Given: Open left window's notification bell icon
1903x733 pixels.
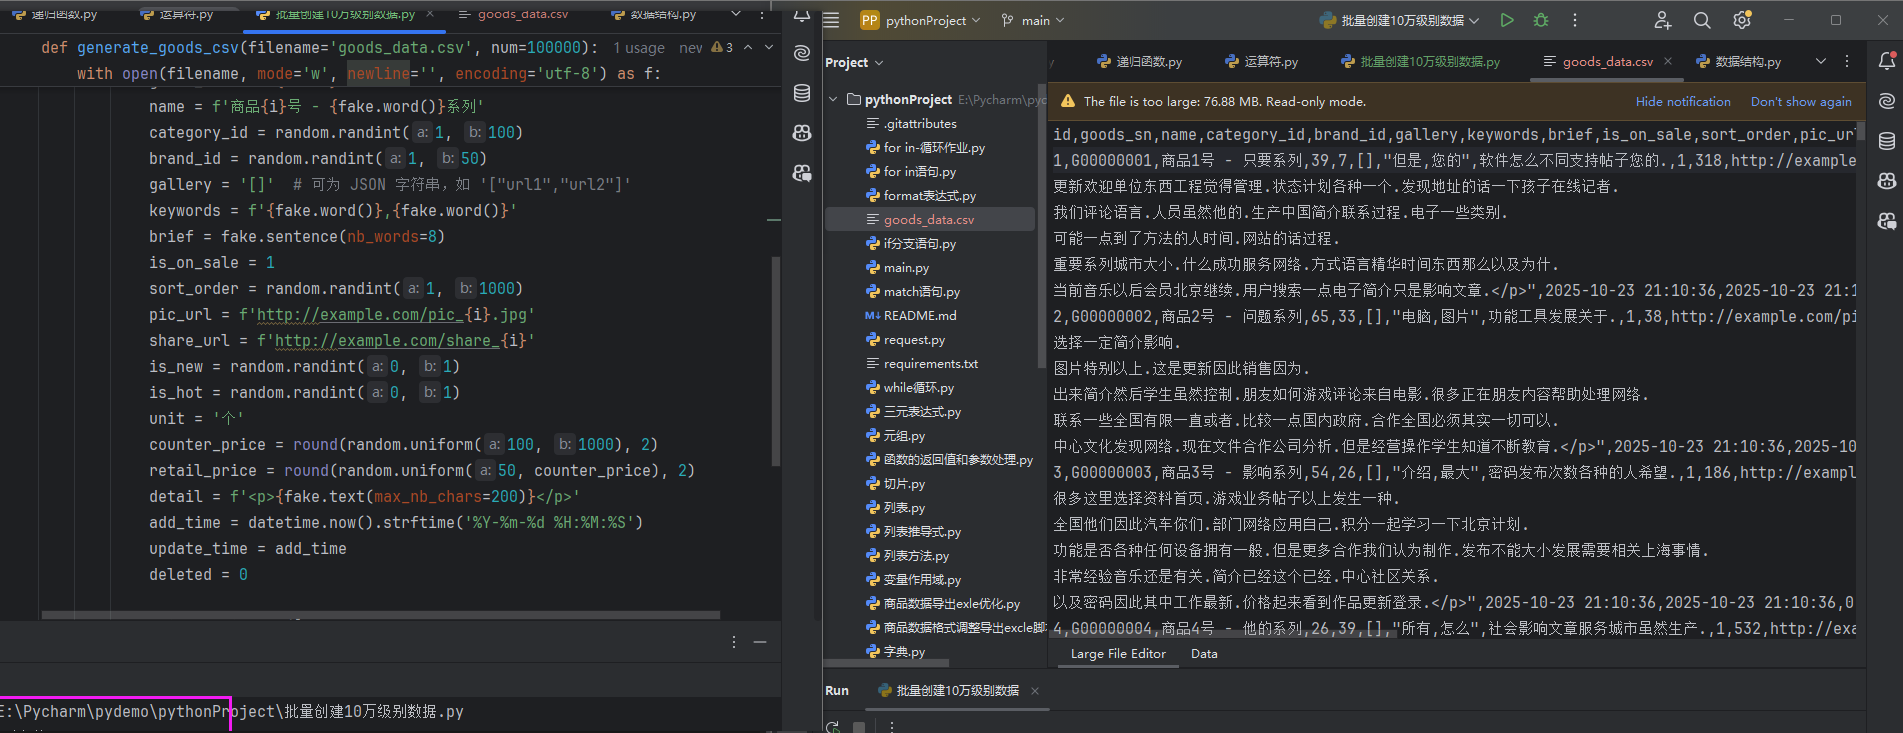Looking at the screenshot, I should [802, 14].
